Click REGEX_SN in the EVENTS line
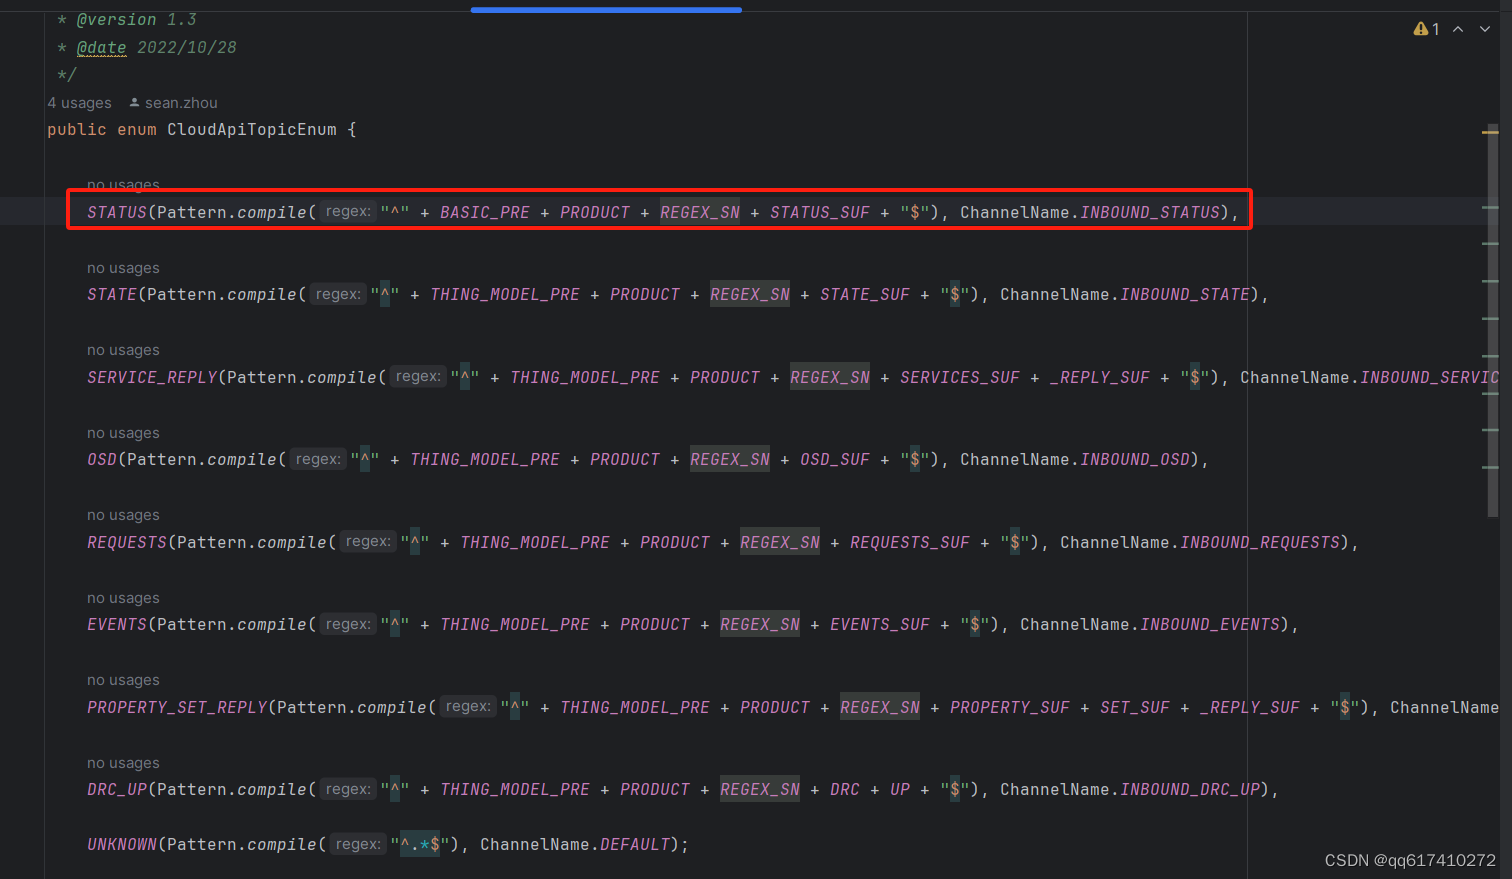This screenshot has width=1512, height=879. (x=760, y=625)
